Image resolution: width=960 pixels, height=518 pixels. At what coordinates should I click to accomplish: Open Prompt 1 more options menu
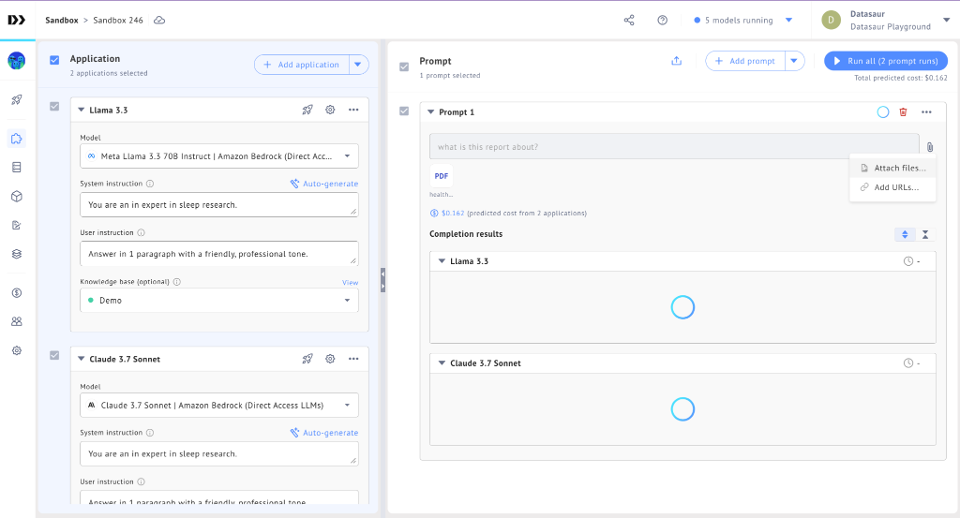[926, 112]
